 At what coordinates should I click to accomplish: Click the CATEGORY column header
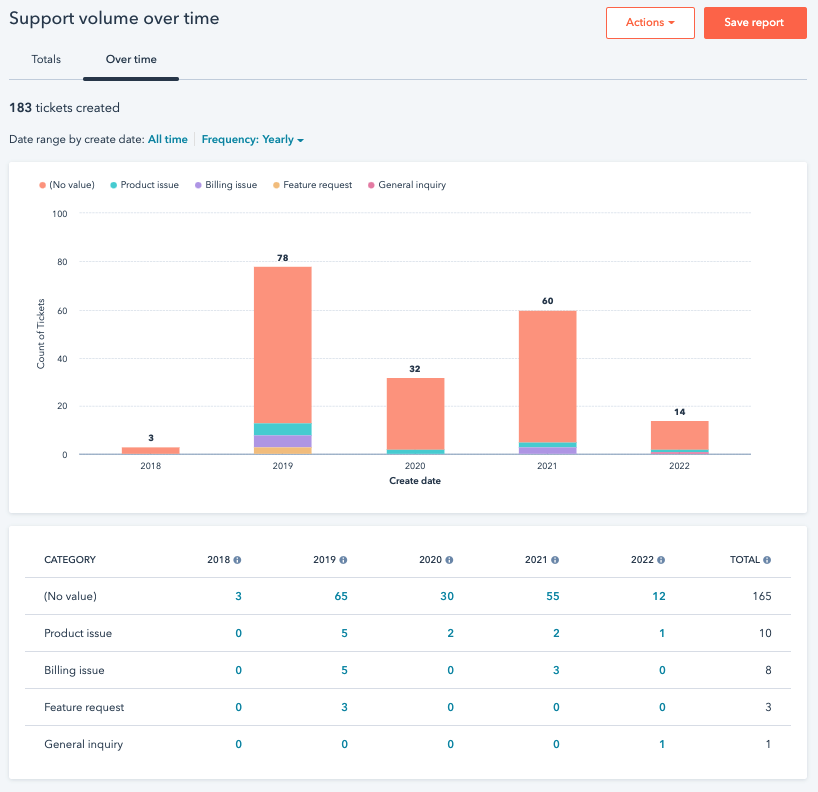(x=70, y=560)
